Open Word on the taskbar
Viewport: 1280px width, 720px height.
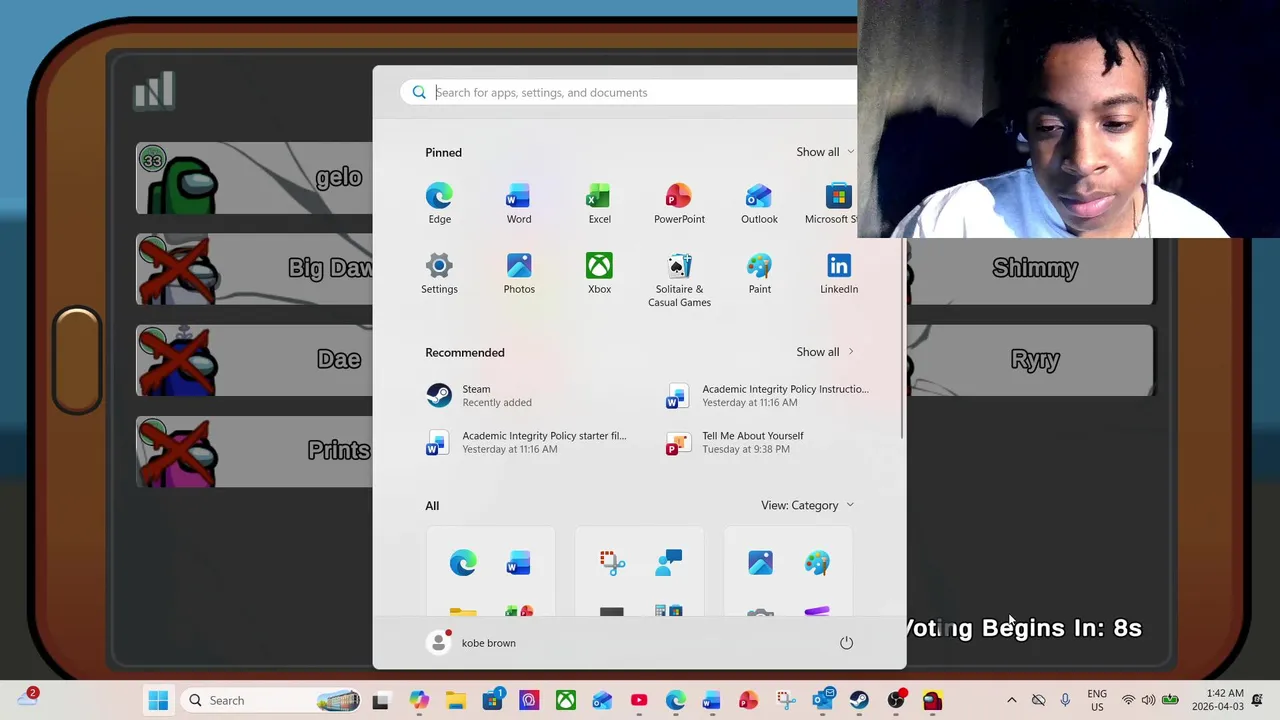click(711, 700)
